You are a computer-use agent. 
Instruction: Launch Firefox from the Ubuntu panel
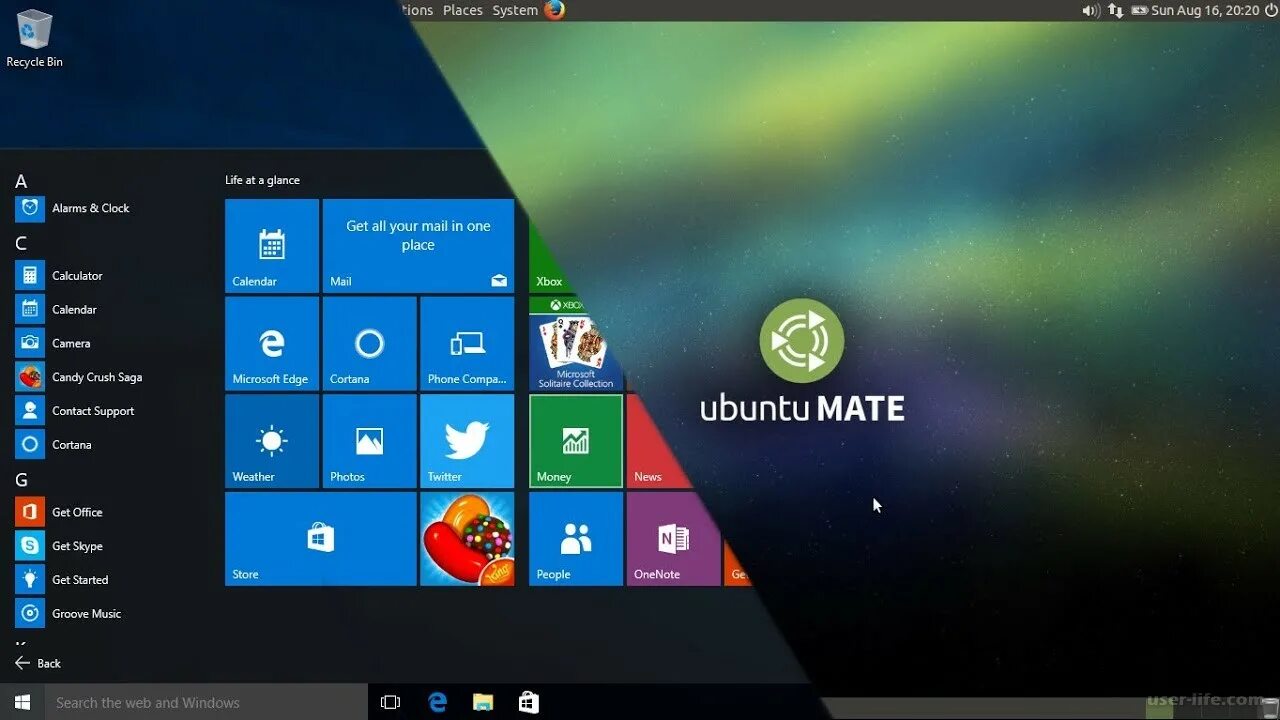point(555,10)
